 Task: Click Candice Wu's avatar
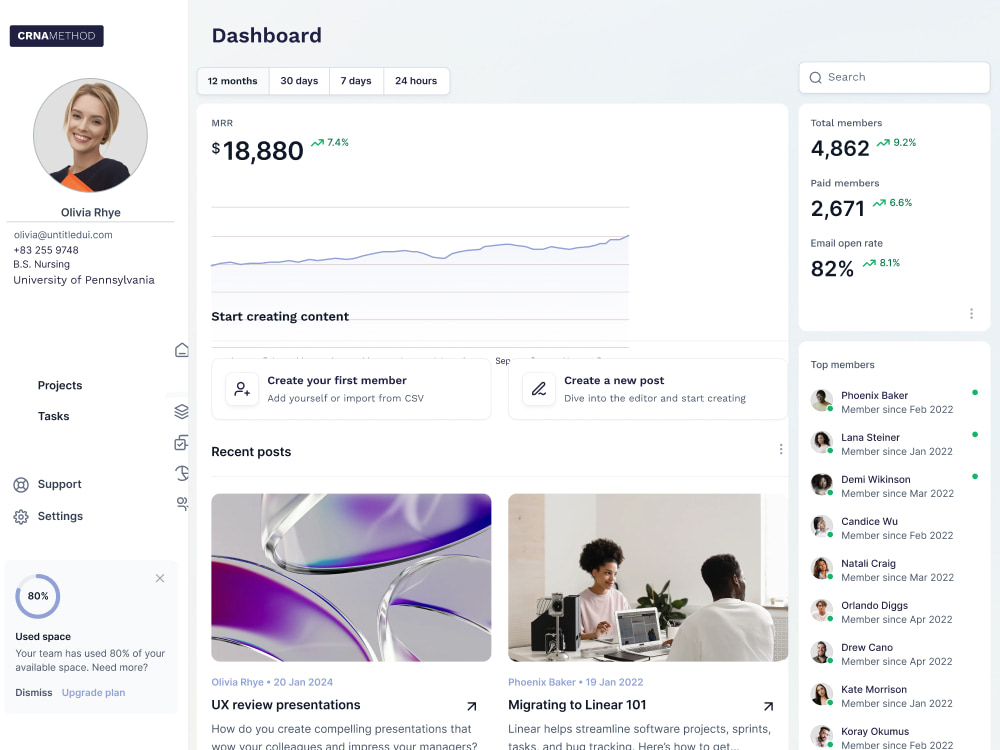click(x=822, y=527)
